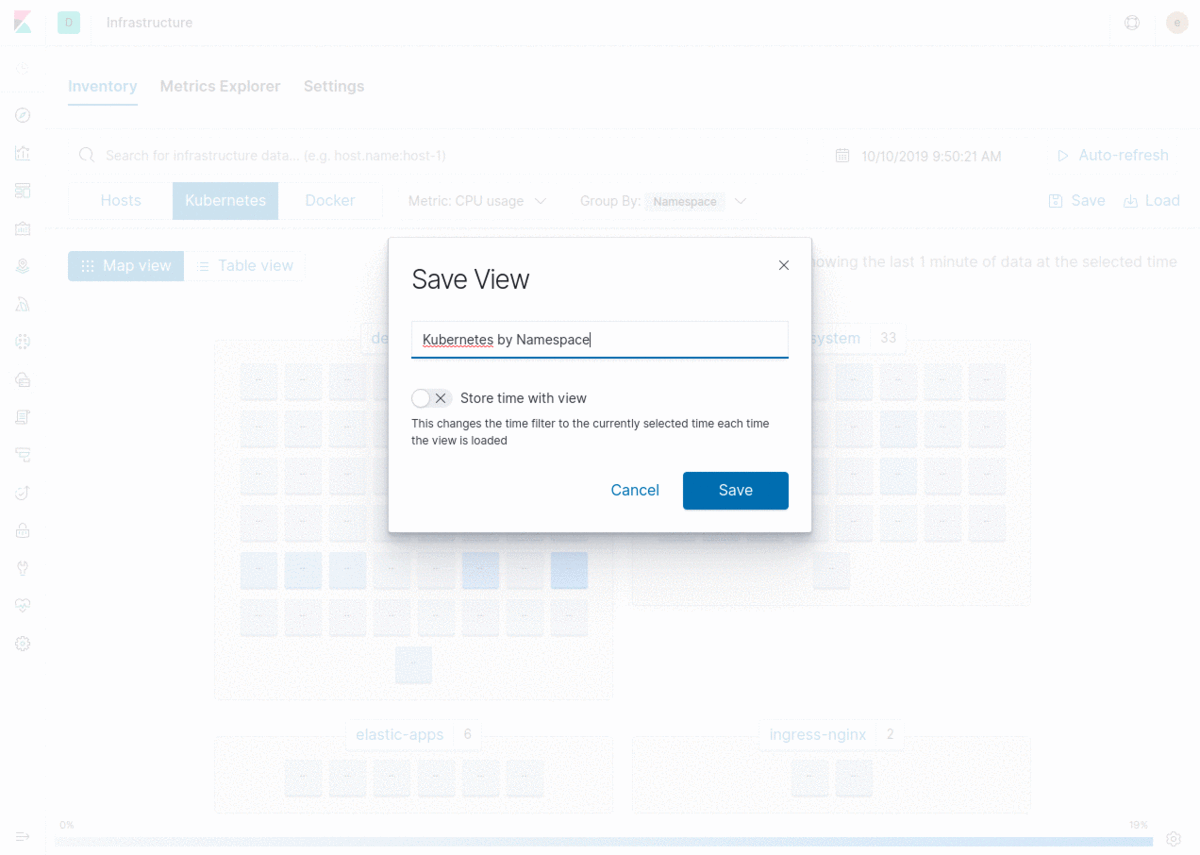Switch to the Settings tab

click(x=334, y=86)
